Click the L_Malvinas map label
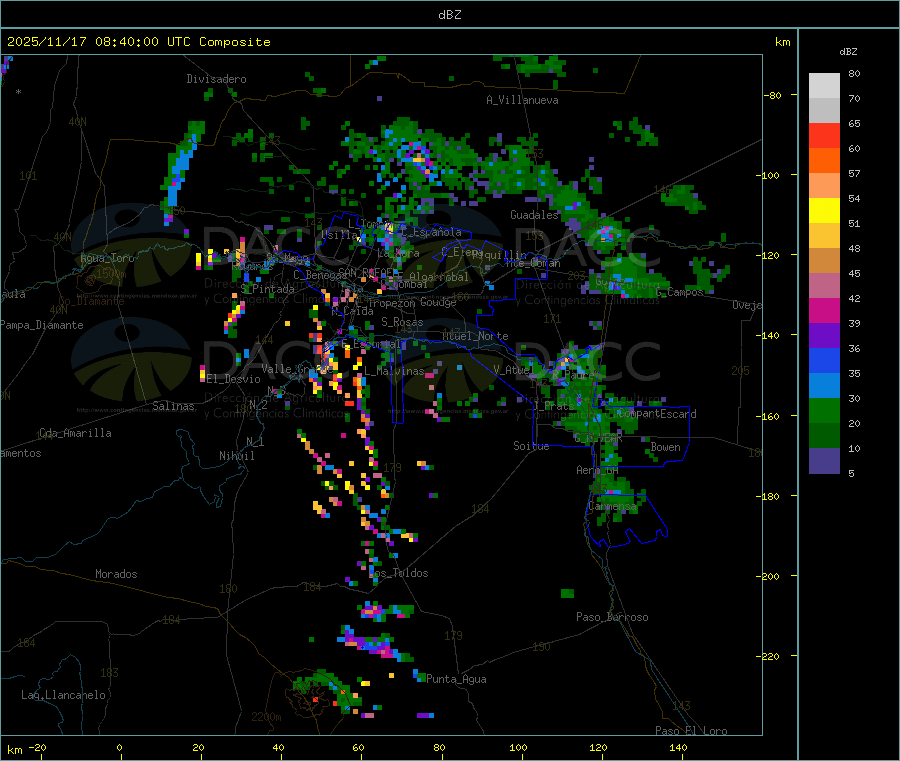Viewport: 900px width, 761px height. (394, 371)
